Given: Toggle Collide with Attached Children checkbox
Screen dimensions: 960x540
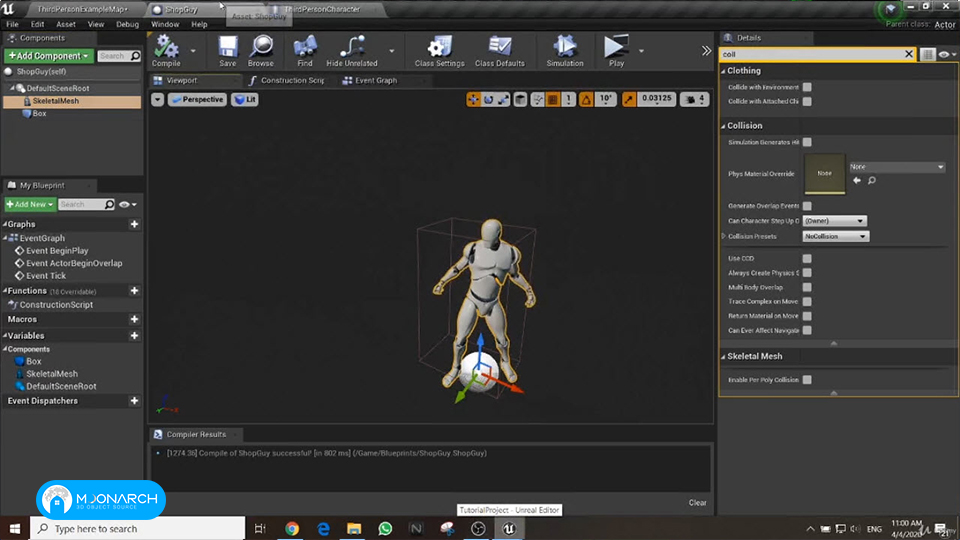Looking at the screenshot, I should pos(807,101).
